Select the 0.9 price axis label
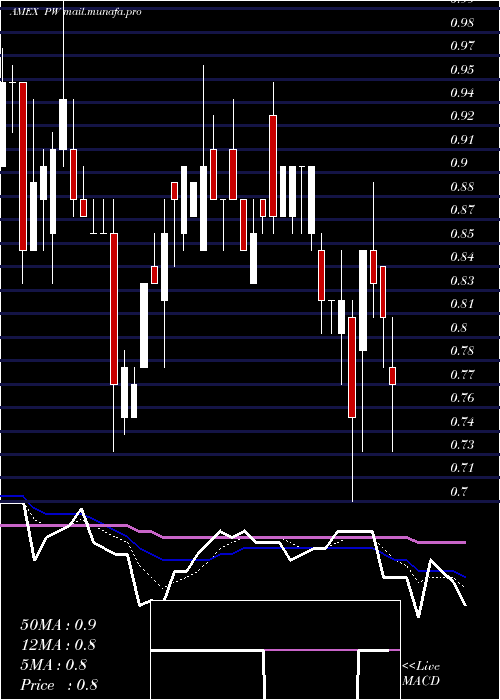The width and height of the screenshot is (500, 700). click(458, 162)
